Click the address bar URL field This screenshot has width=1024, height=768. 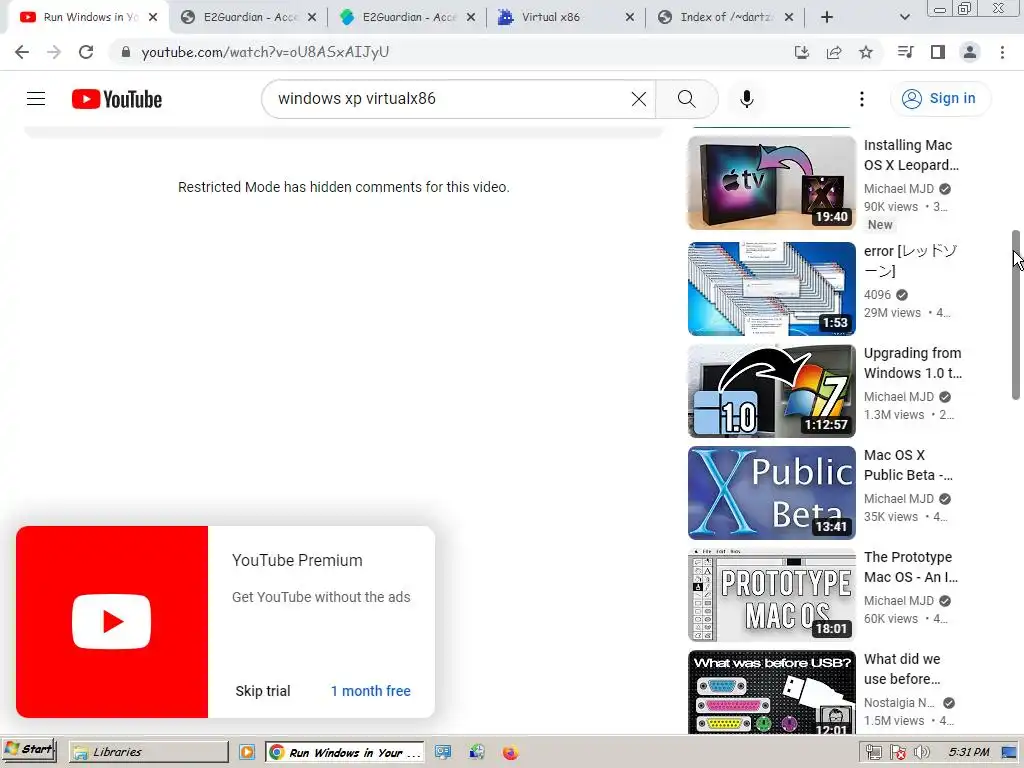(451, 52)
